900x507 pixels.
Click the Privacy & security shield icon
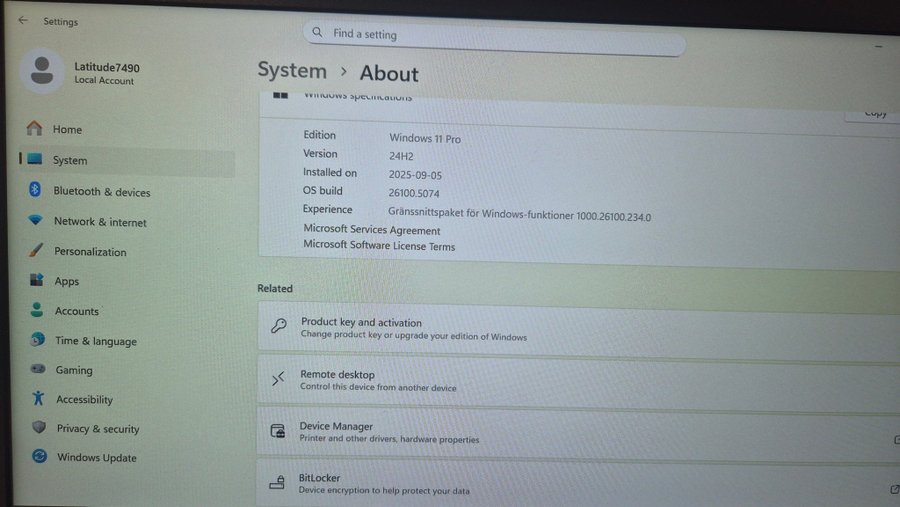pyautogui.click(x=39, y=428)
